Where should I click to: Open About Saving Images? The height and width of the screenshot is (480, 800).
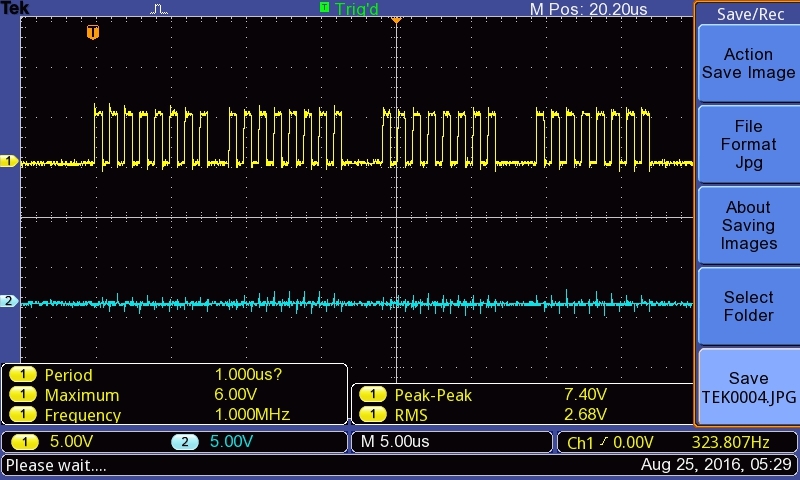pos(748,225)
